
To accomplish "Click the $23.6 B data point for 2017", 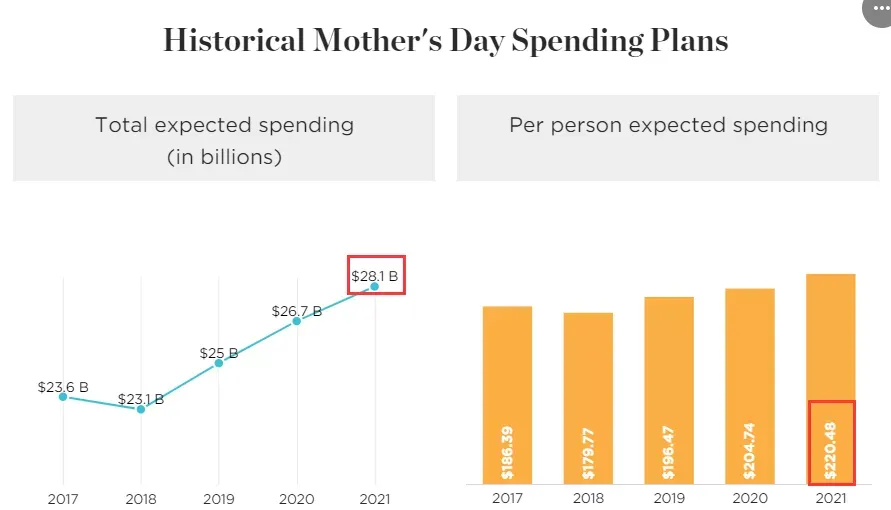I will tap(63, 396).
